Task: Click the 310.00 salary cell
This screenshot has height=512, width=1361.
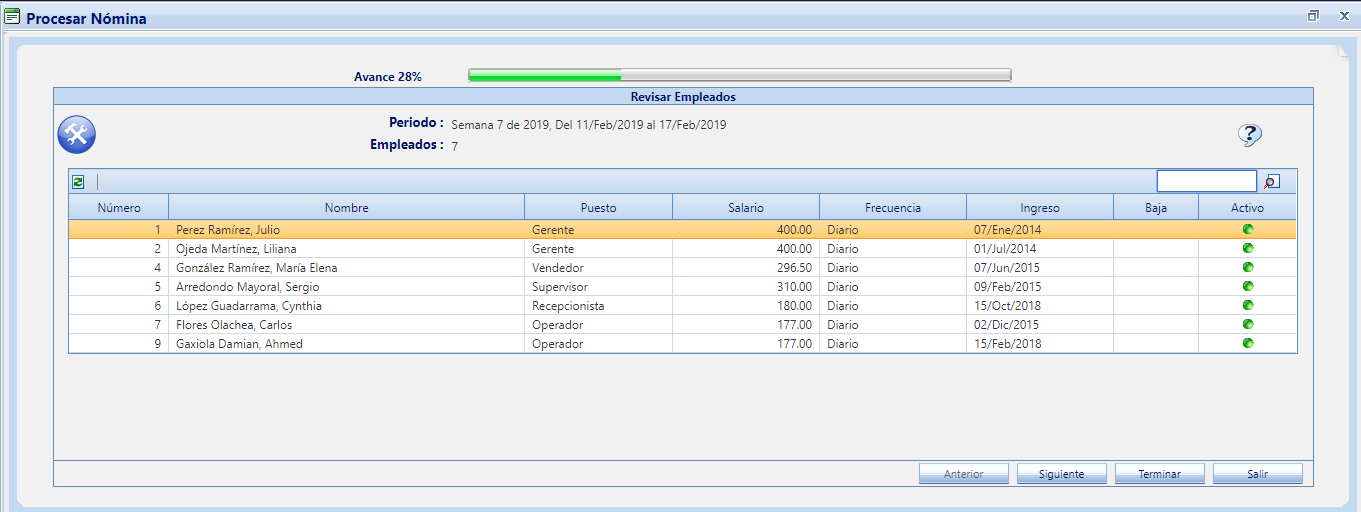Action: (746, 287)
